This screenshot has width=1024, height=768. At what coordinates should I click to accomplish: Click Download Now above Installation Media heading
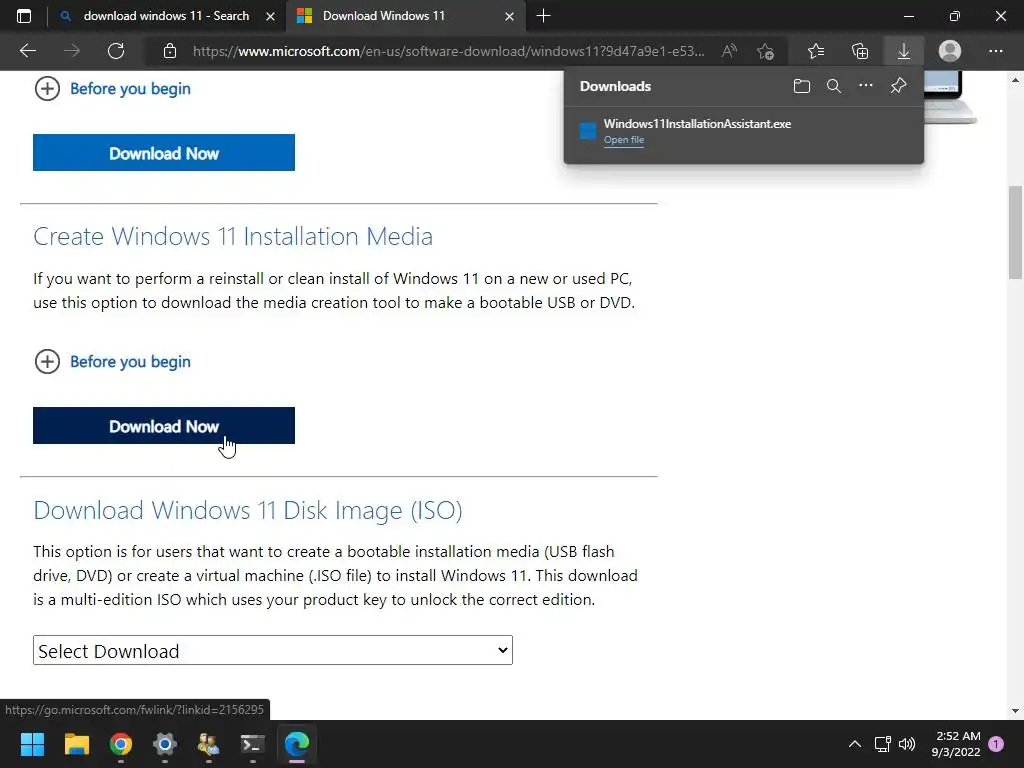(x=164, y=153)
